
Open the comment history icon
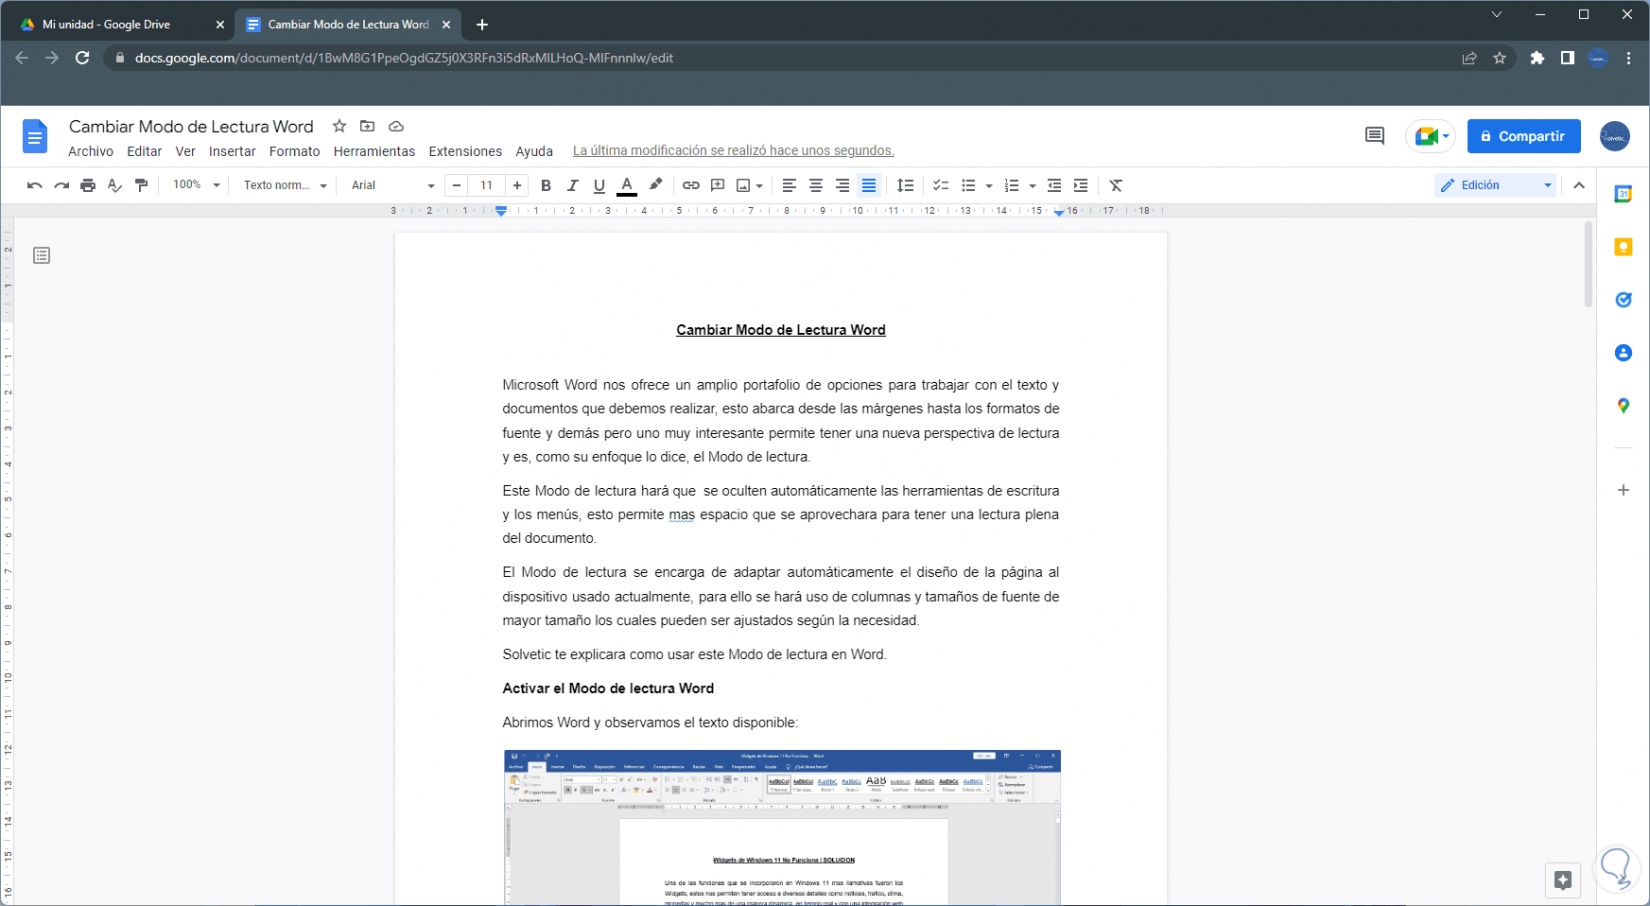click(x=1375, y=136)
